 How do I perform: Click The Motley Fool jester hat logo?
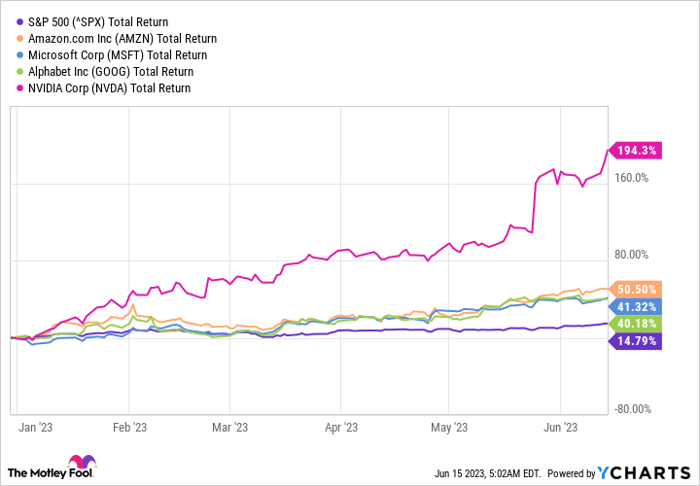(81, 462)
